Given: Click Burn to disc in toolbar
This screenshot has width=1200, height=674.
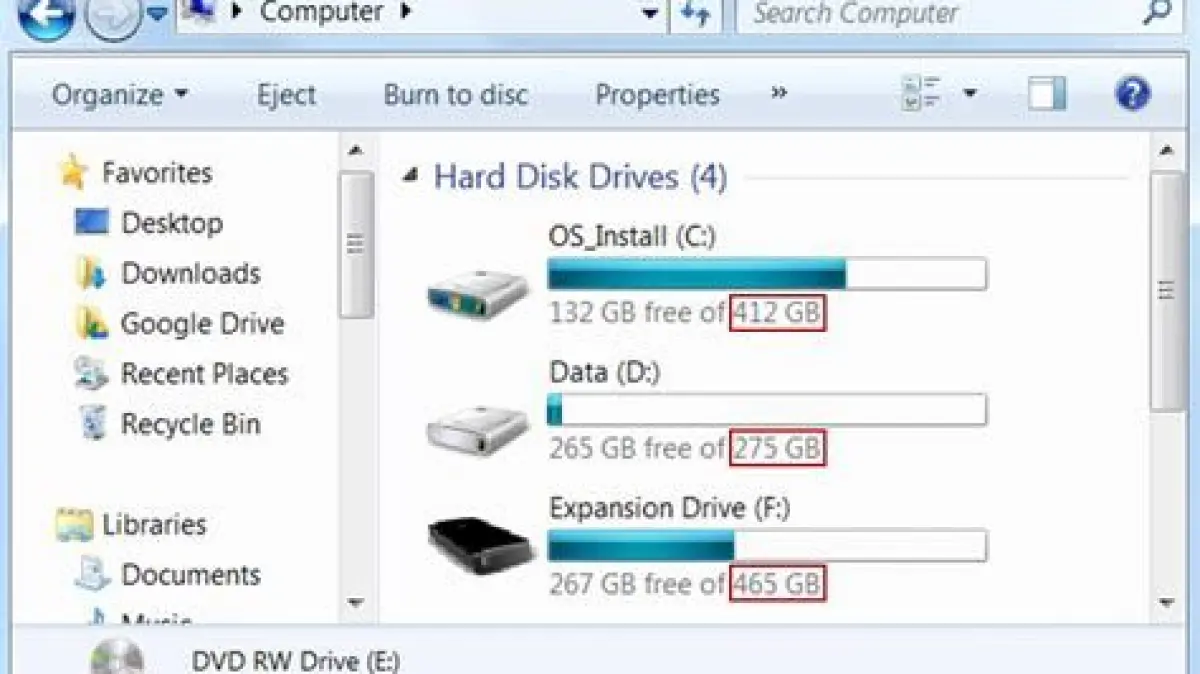Looking at the screenshot, I should (456, 95).
